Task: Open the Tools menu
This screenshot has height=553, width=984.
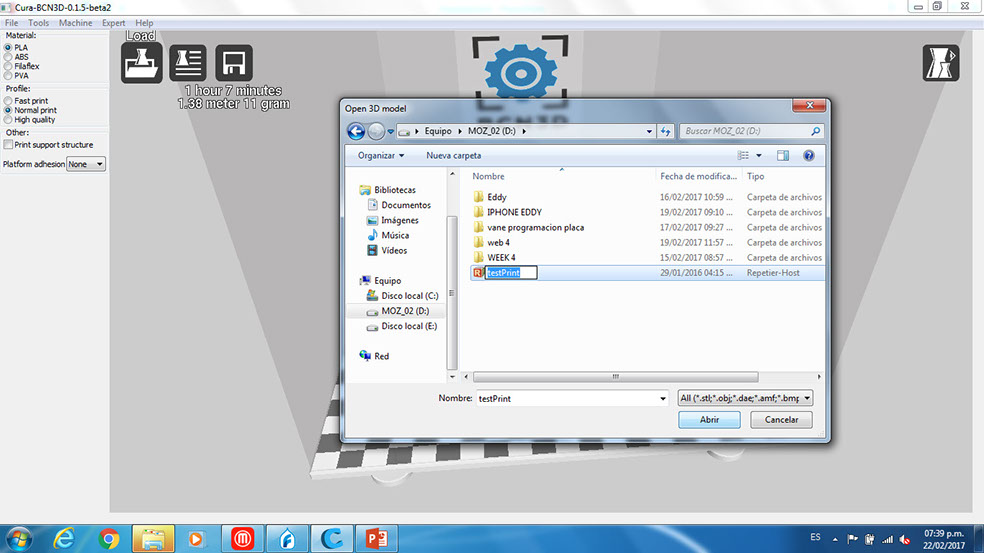Action: (x=38, y=23)
